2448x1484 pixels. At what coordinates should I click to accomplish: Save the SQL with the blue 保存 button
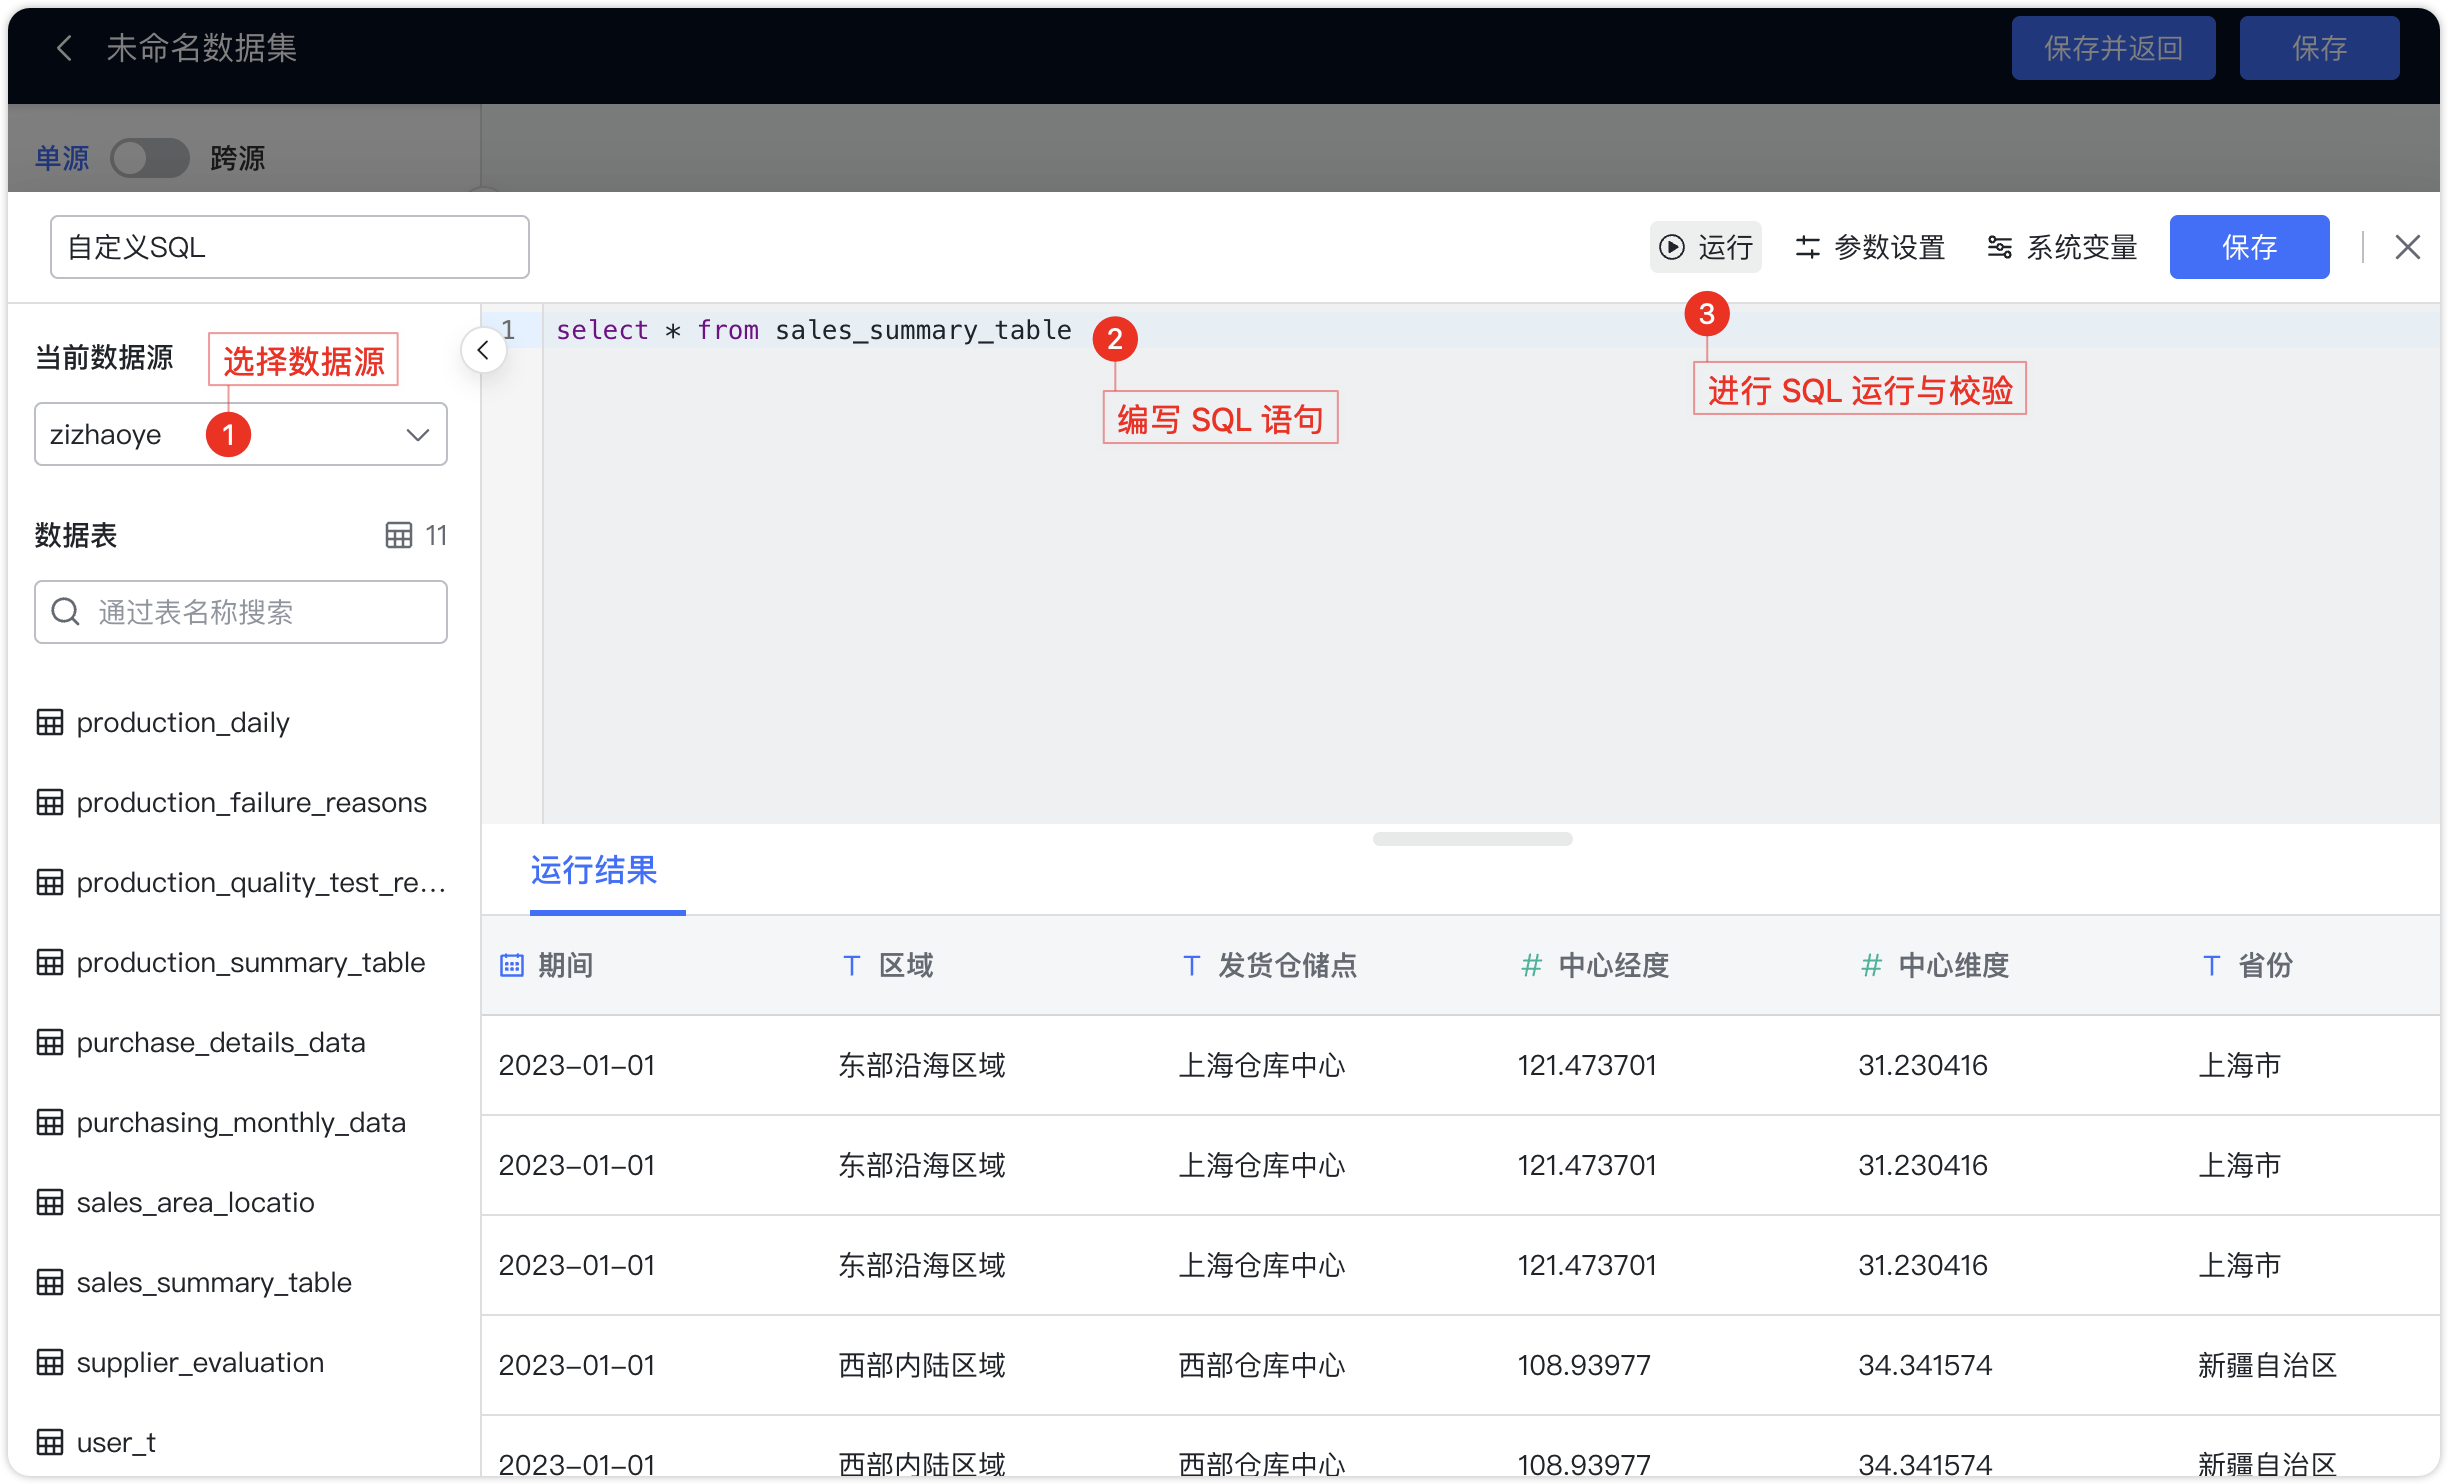coord(2249,247)
